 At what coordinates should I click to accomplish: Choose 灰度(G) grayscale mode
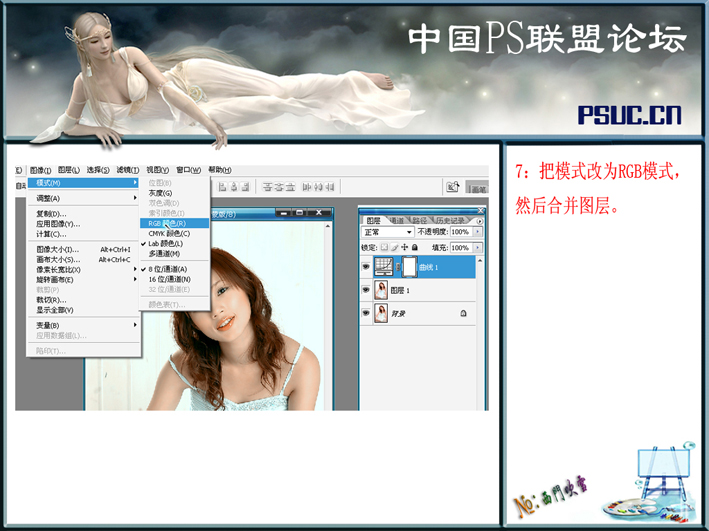pos(175,193)
